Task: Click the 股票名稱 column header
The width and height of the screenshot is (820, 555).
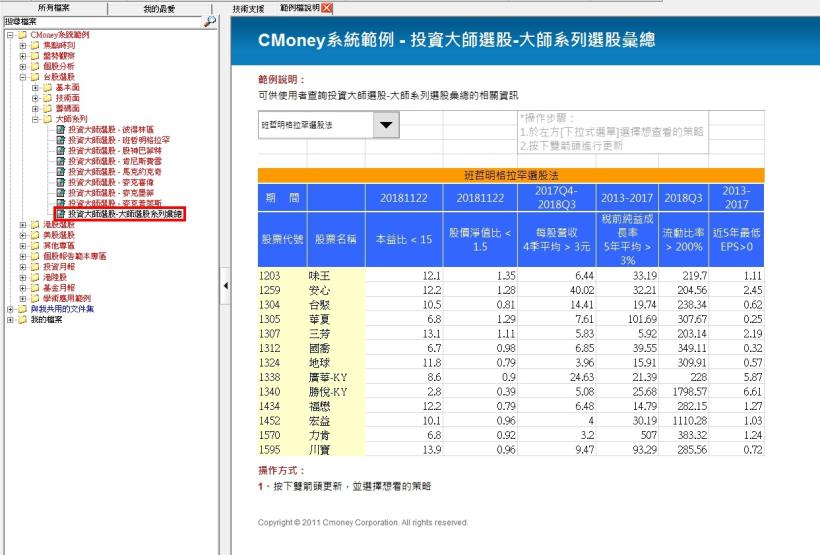Action: coord(336,240)
